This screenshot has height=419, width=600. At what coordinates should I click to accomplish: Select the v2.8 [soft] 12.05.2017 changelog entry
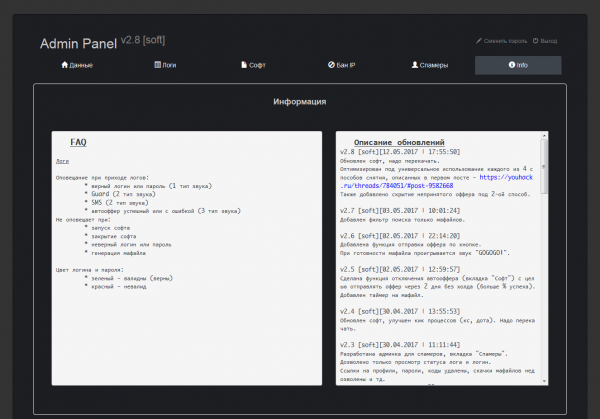(399, 153)
